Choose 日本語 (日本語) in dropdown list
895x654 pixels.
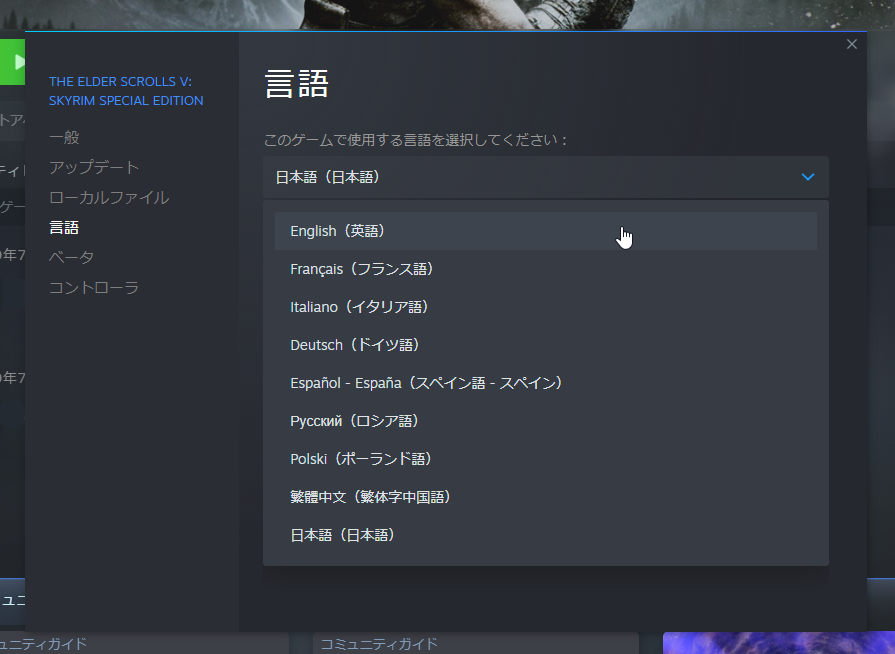point(546,535)
